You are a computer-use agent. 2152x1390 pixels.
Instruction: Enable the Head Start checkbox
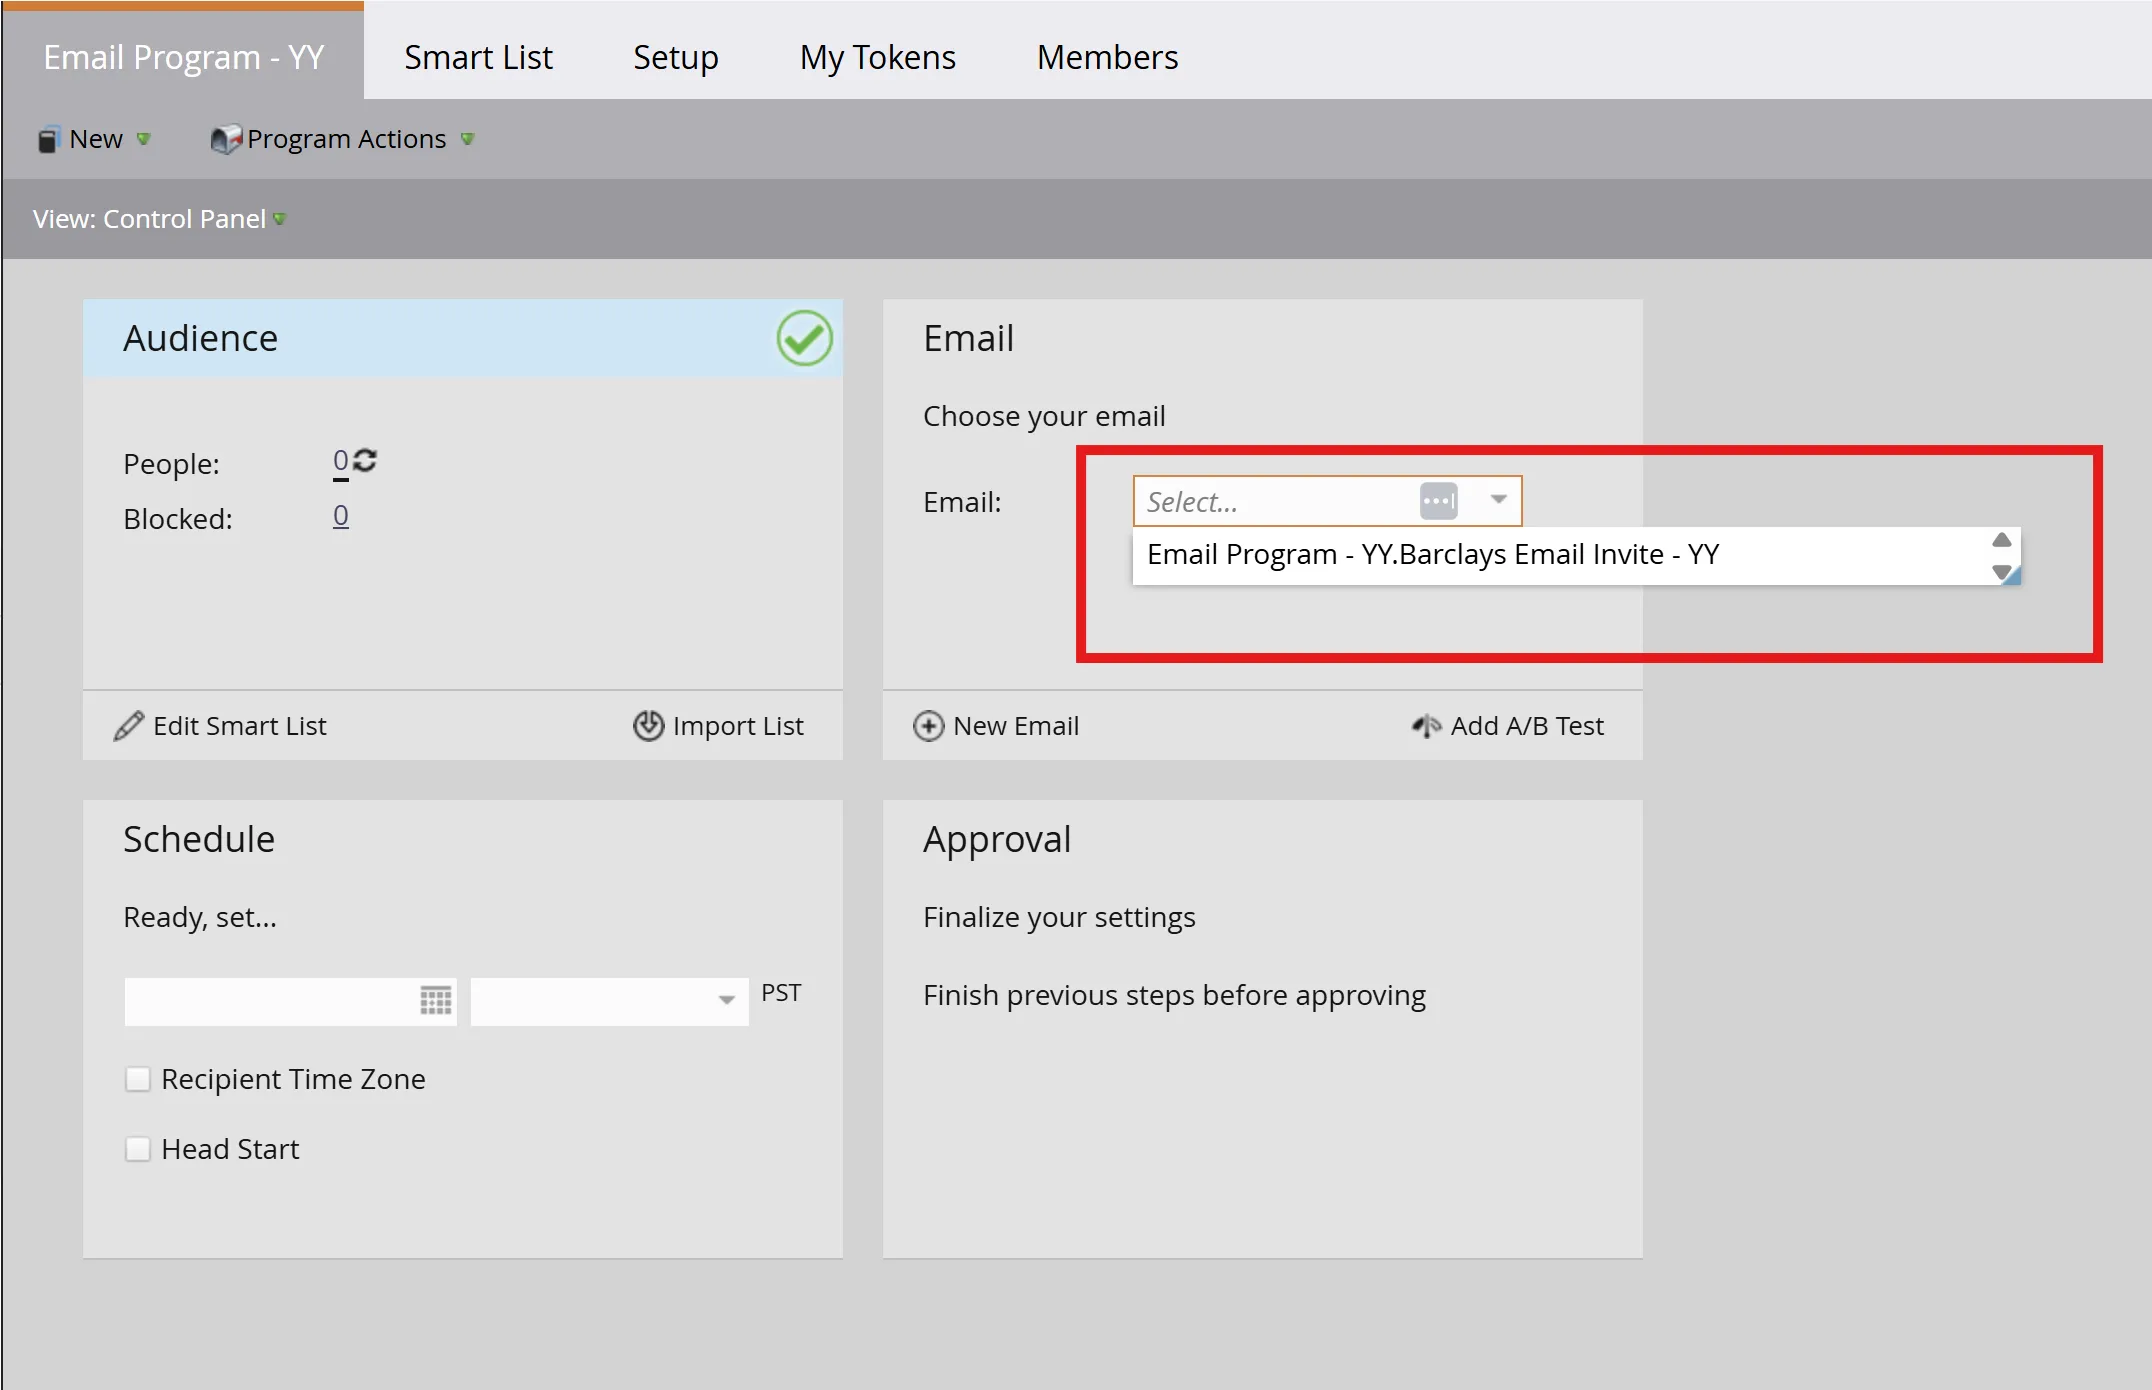pos(138,1149)
